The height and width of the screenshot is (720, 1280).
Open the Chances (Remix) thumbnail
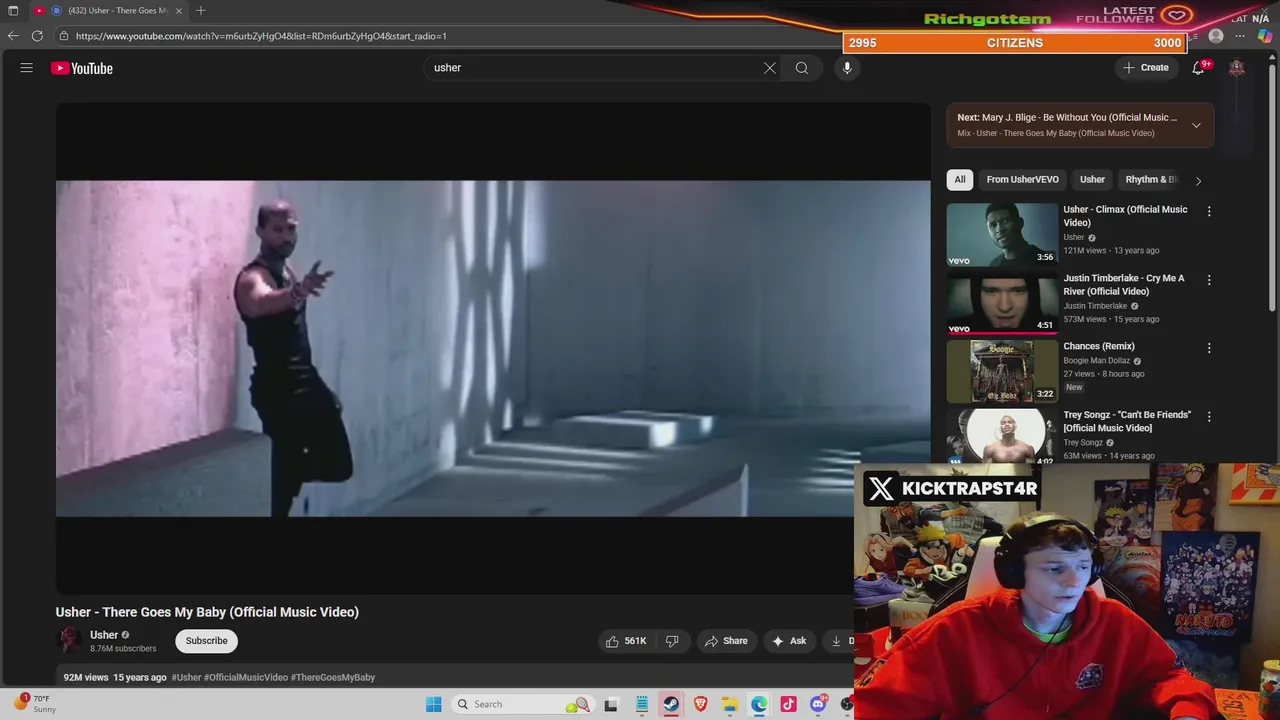[1002, 371]
